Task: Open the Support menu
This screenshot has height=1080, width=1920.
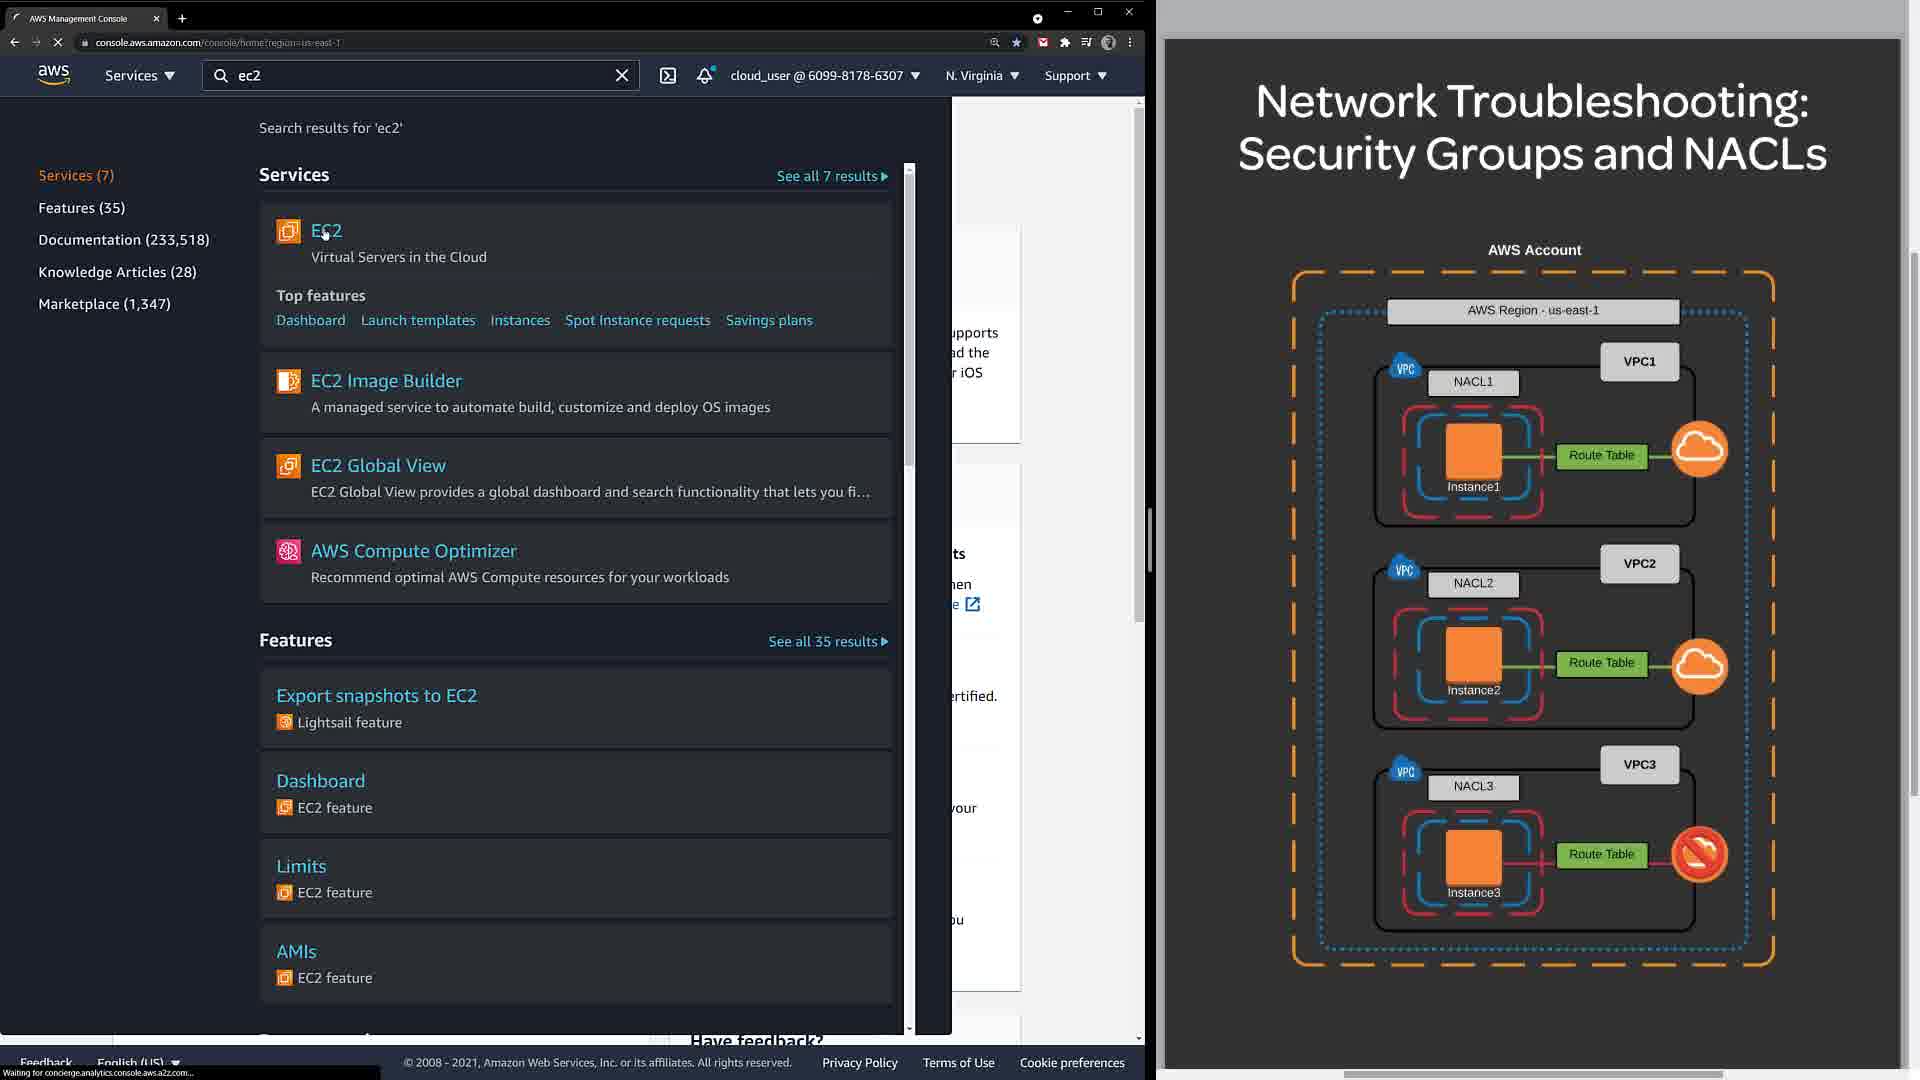Action: coord(1075,76)
